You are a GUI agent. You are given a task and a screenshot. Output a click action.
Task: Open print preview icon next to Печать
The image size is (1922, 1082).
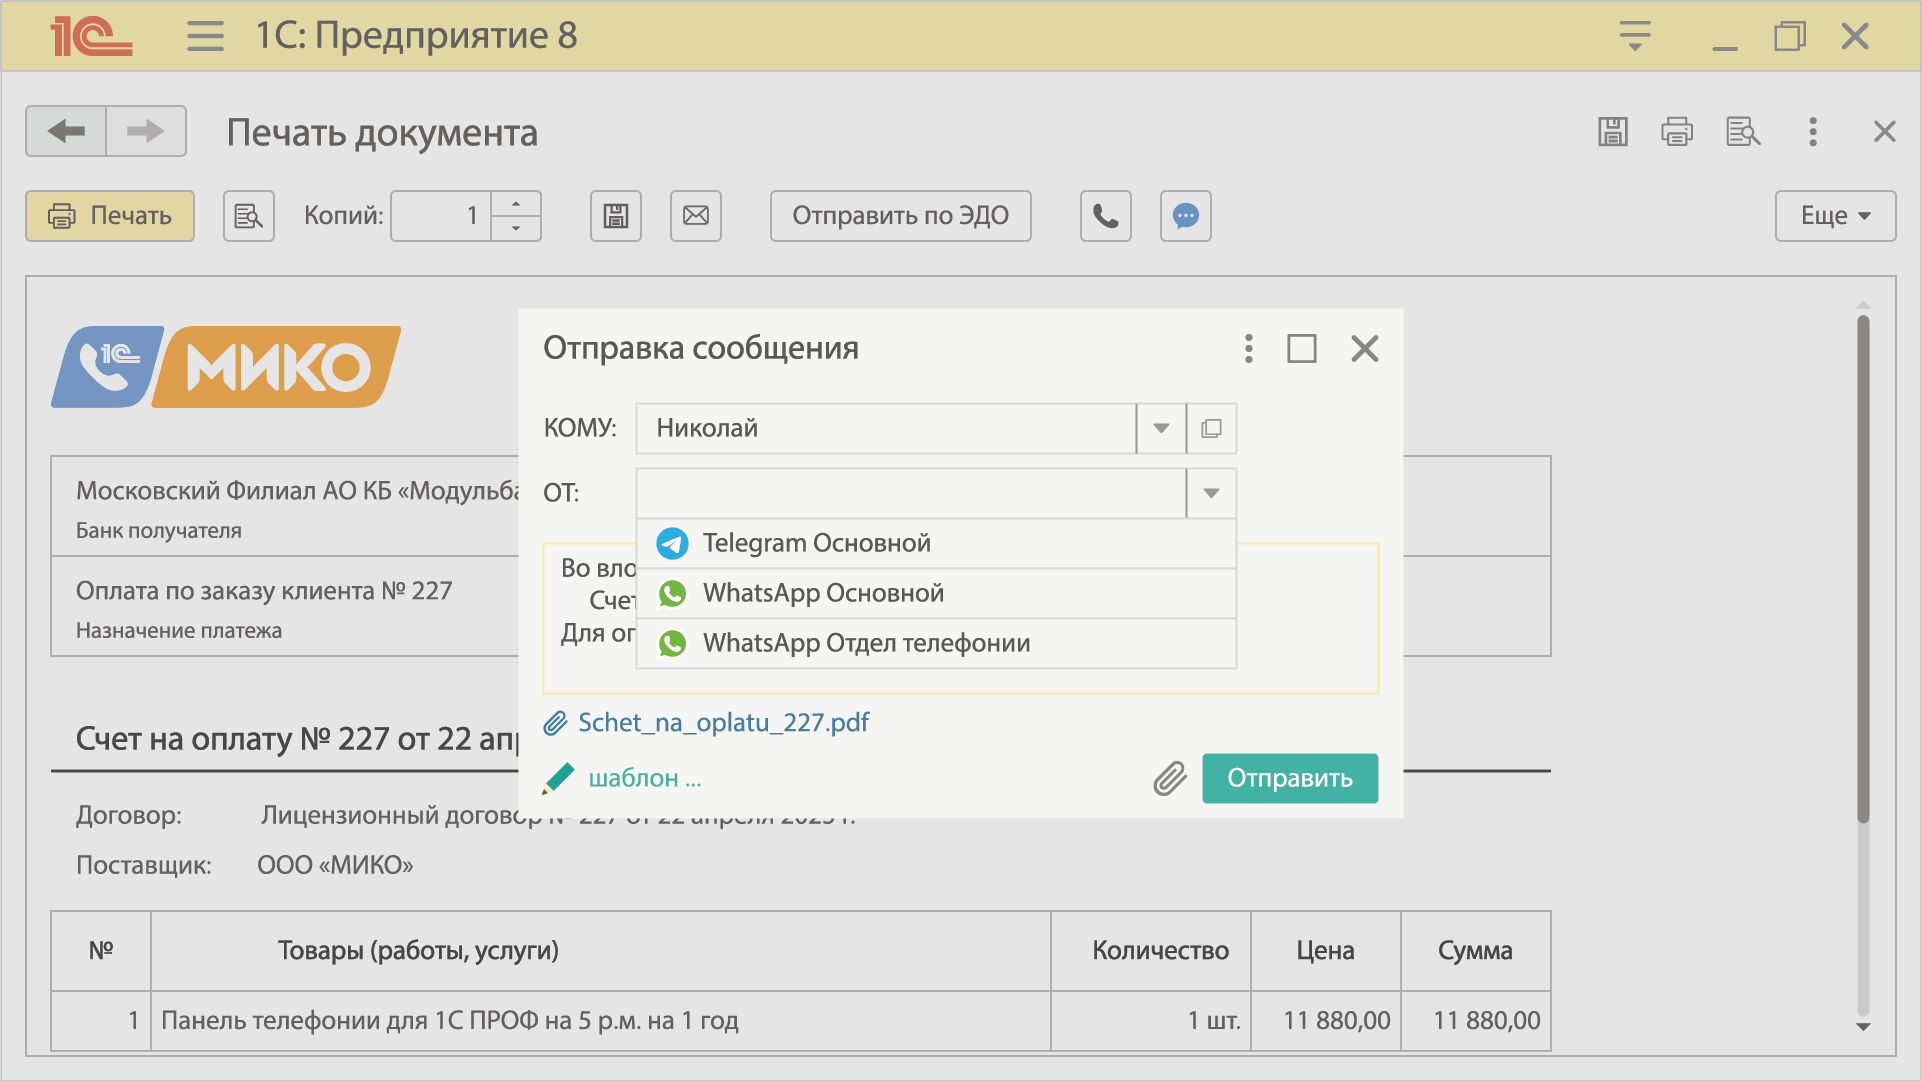[x=248, y=216]
